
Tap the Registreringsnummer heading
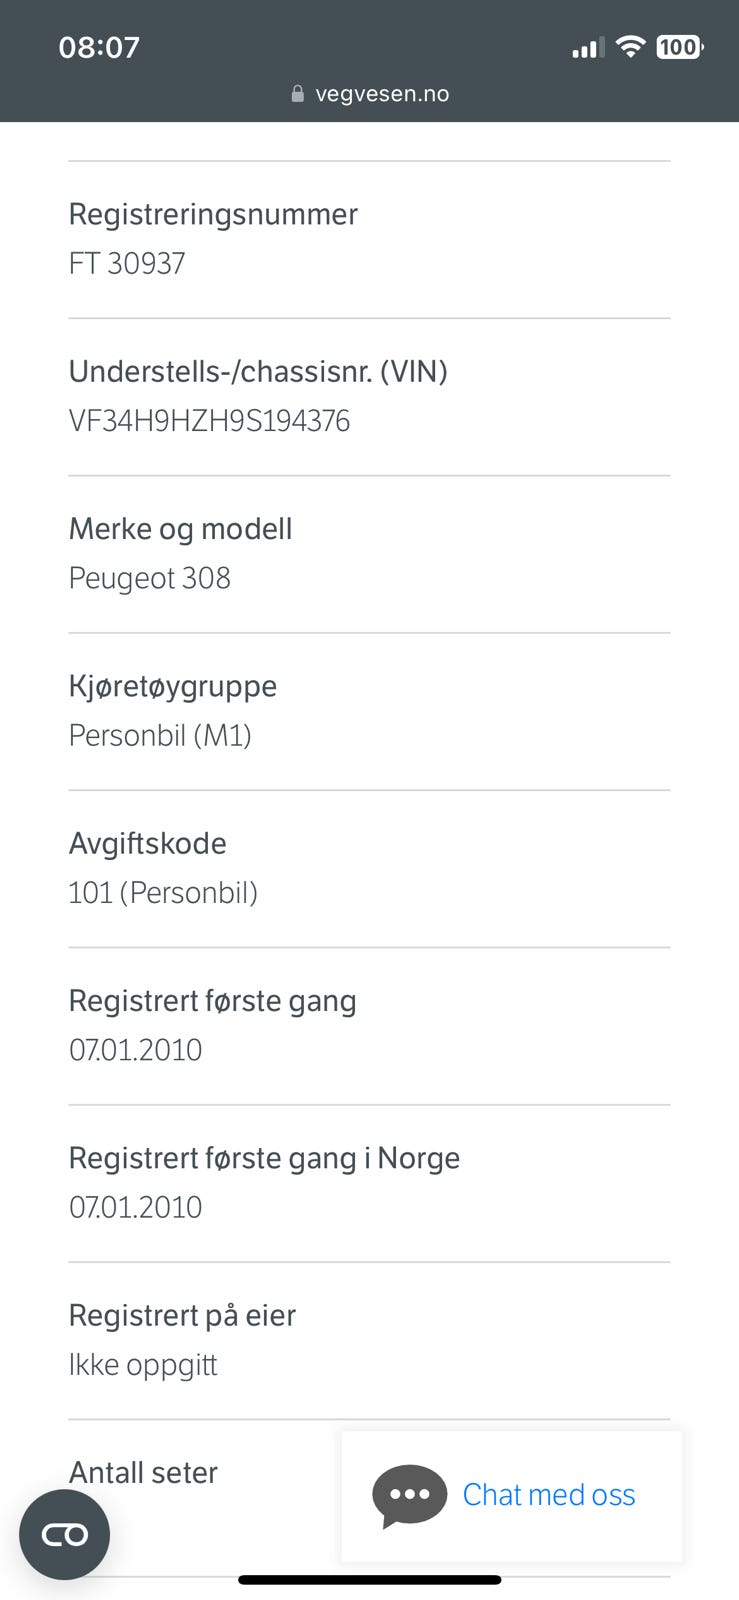pos(213,214)
